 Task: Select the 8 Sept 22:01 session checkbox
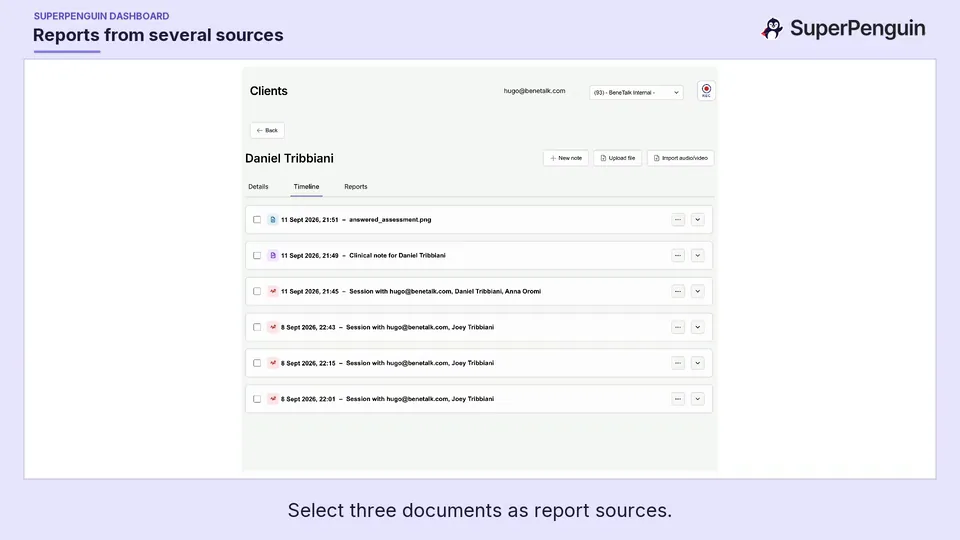point(257,399)
